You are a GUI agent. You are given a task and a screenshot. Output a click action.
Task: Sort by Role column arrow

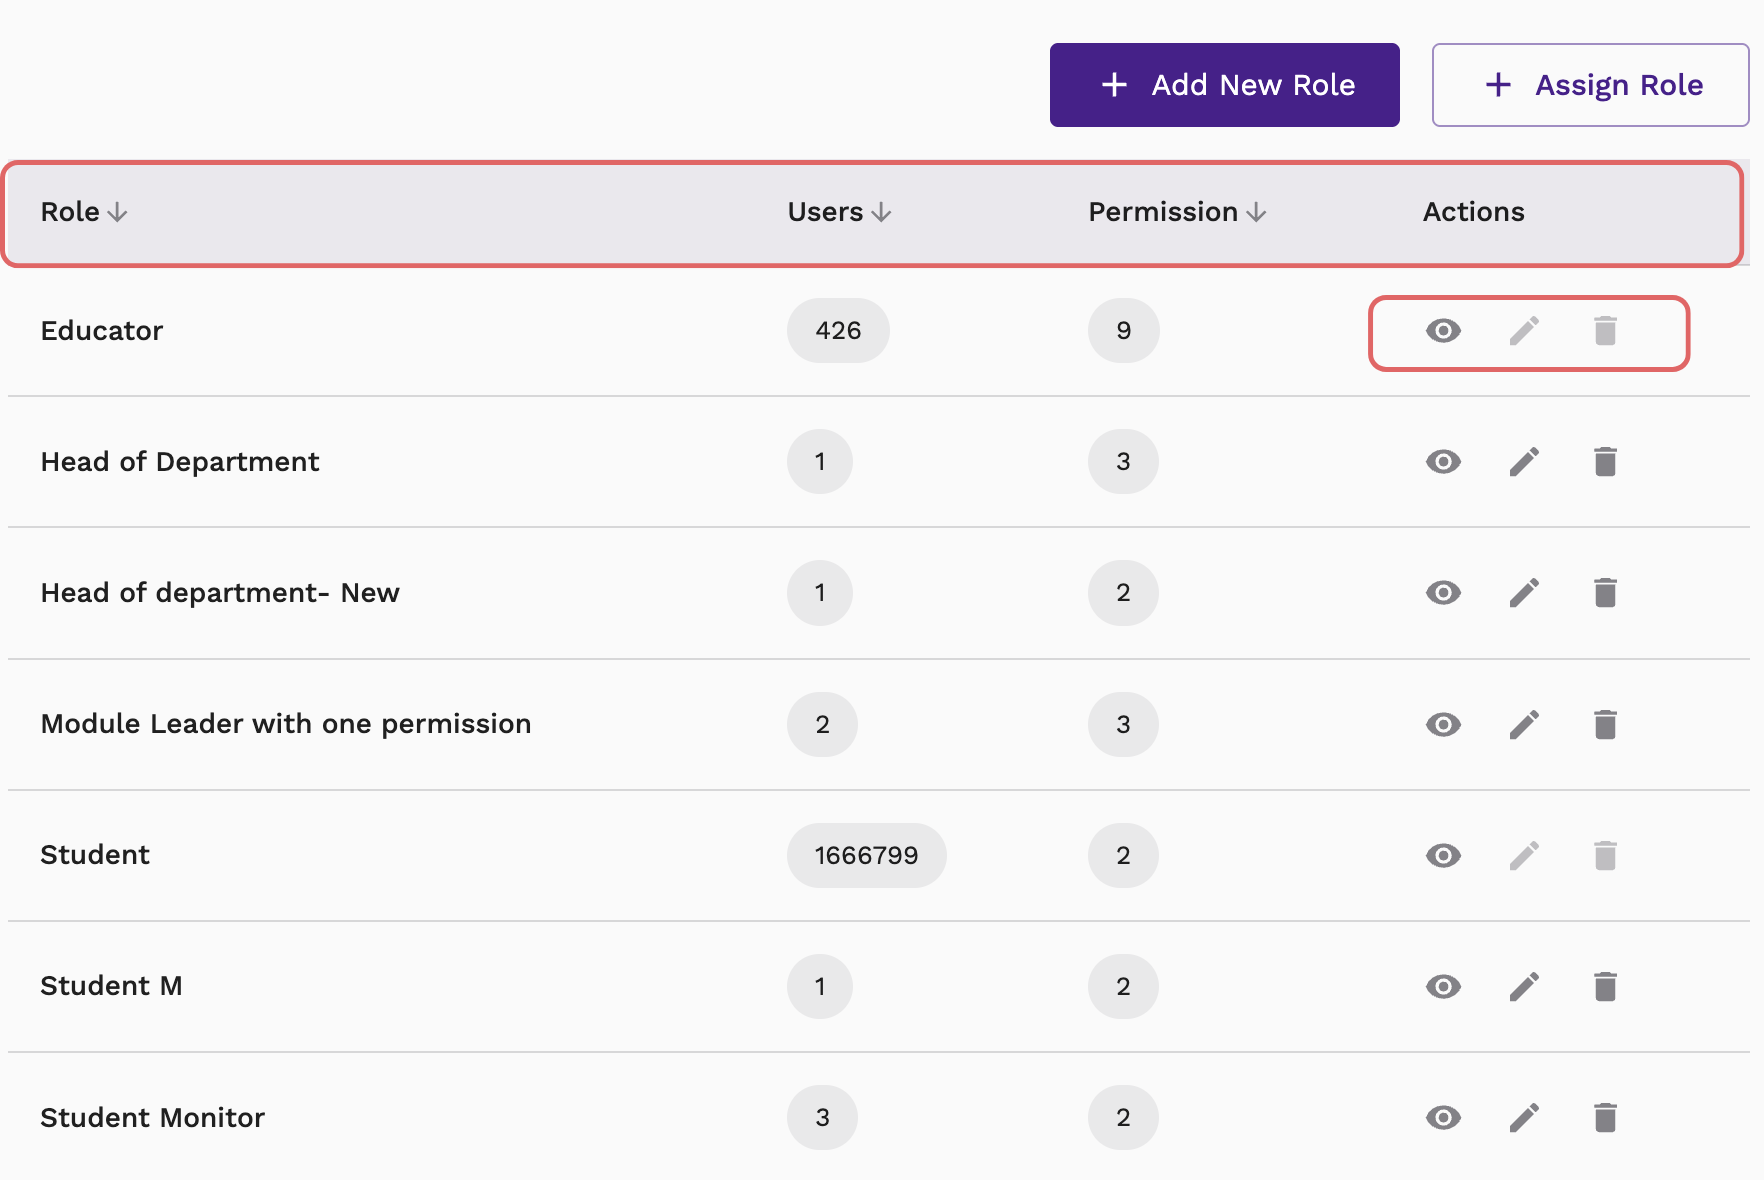[117, 212]
